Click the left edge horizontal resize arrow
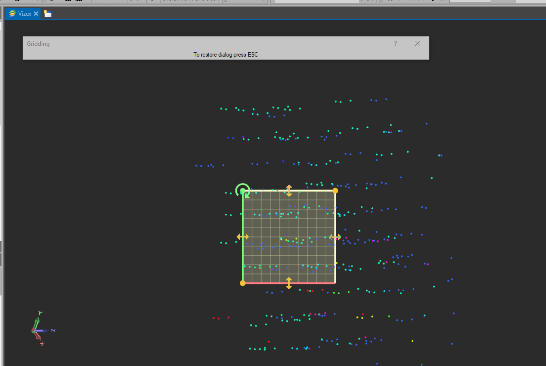Screen dimensions: 546x366 tap(242, 237)
